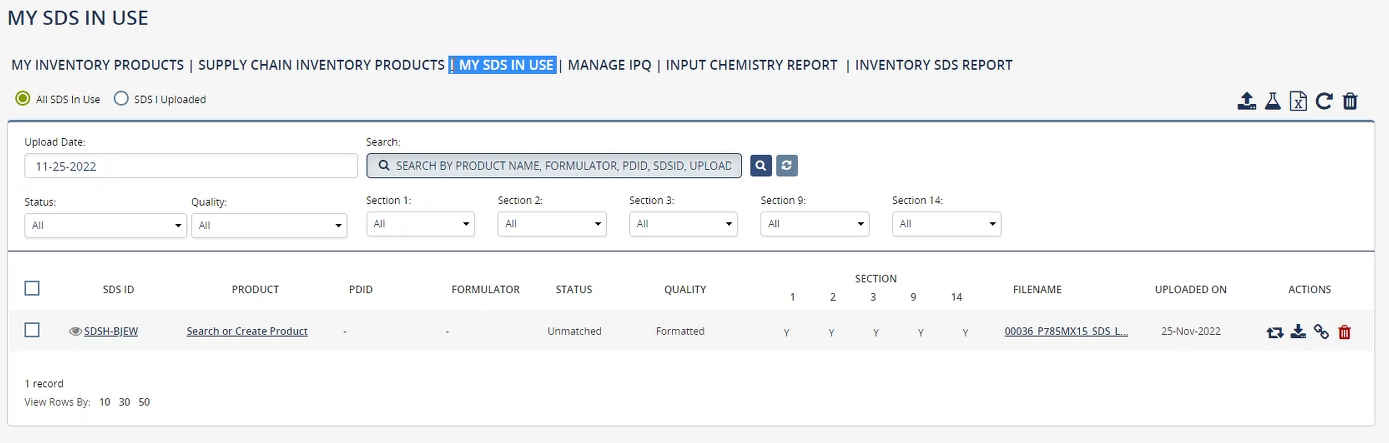The image size is (1389, 443).
Task: Tick the select-all checkbox in table header
Action: click(32, 288)
